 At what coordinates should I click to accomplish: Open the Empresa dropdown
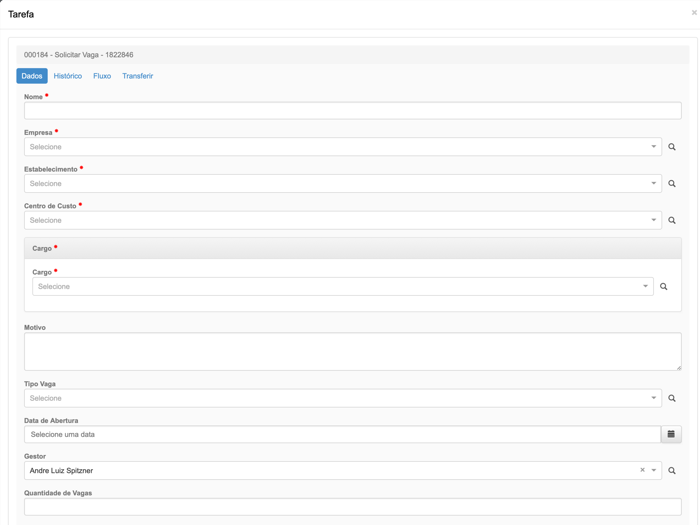343,147
